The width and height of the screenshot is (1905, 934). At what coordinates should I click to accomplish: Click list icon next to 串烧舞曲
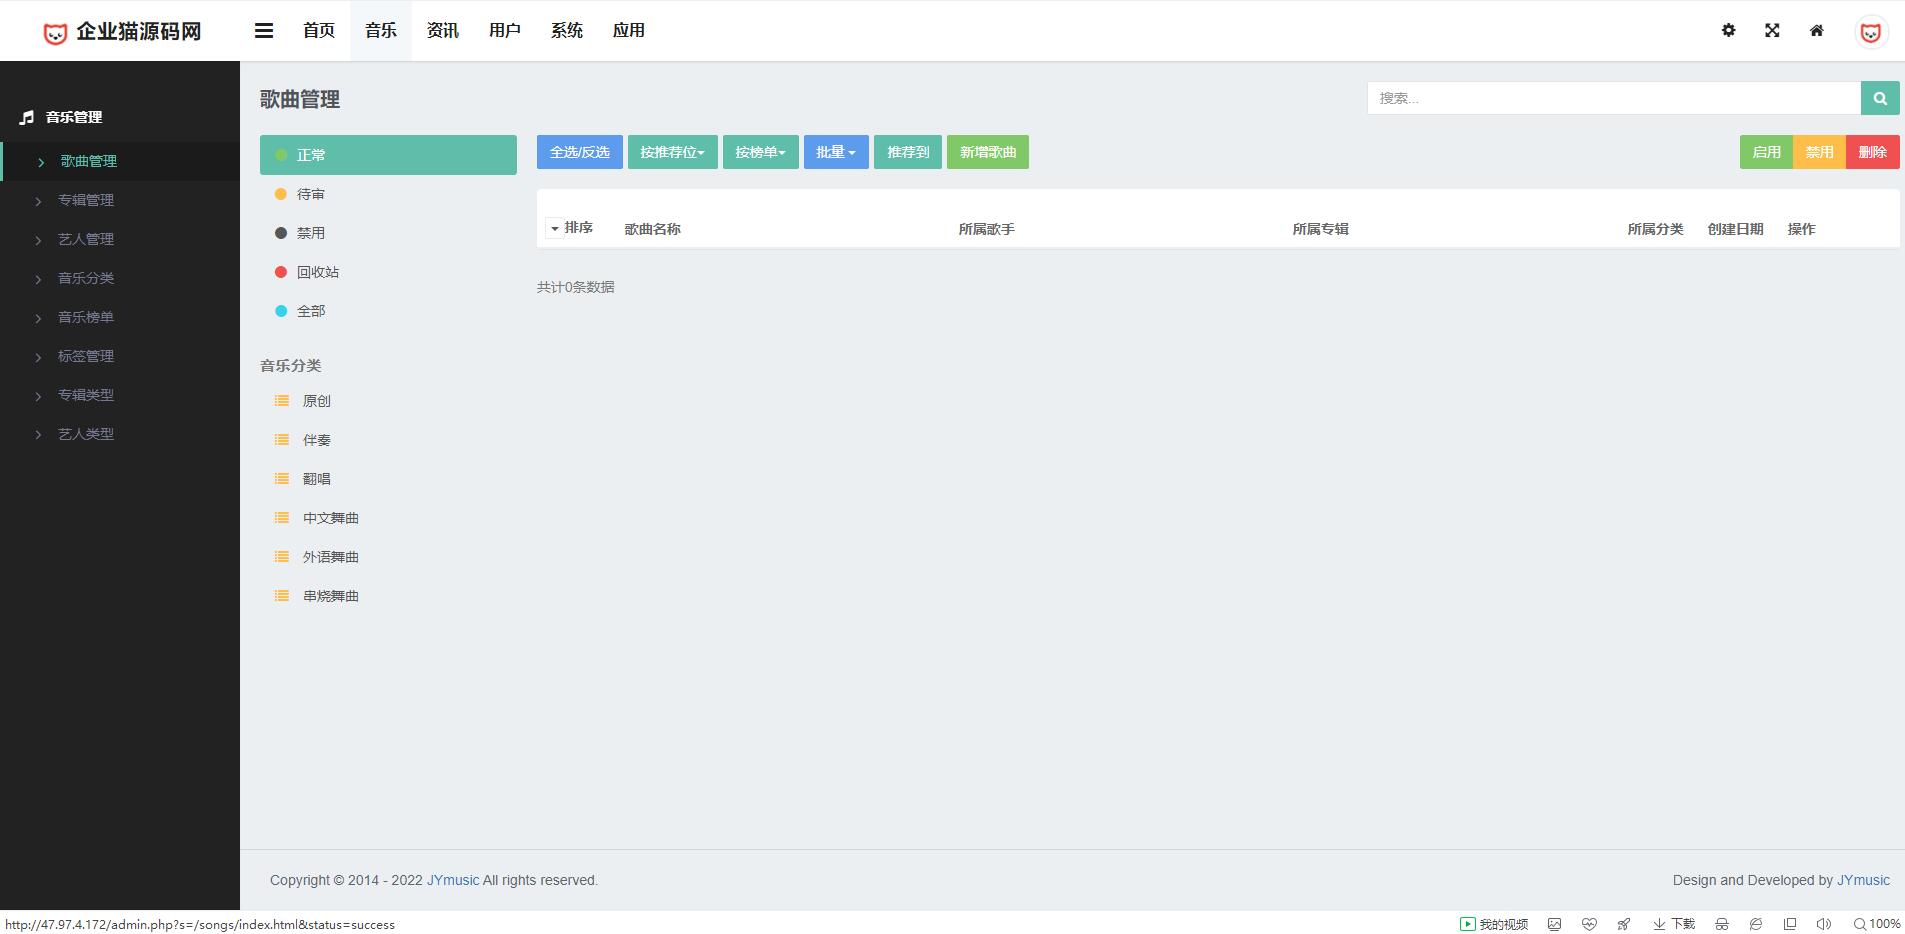282,596
